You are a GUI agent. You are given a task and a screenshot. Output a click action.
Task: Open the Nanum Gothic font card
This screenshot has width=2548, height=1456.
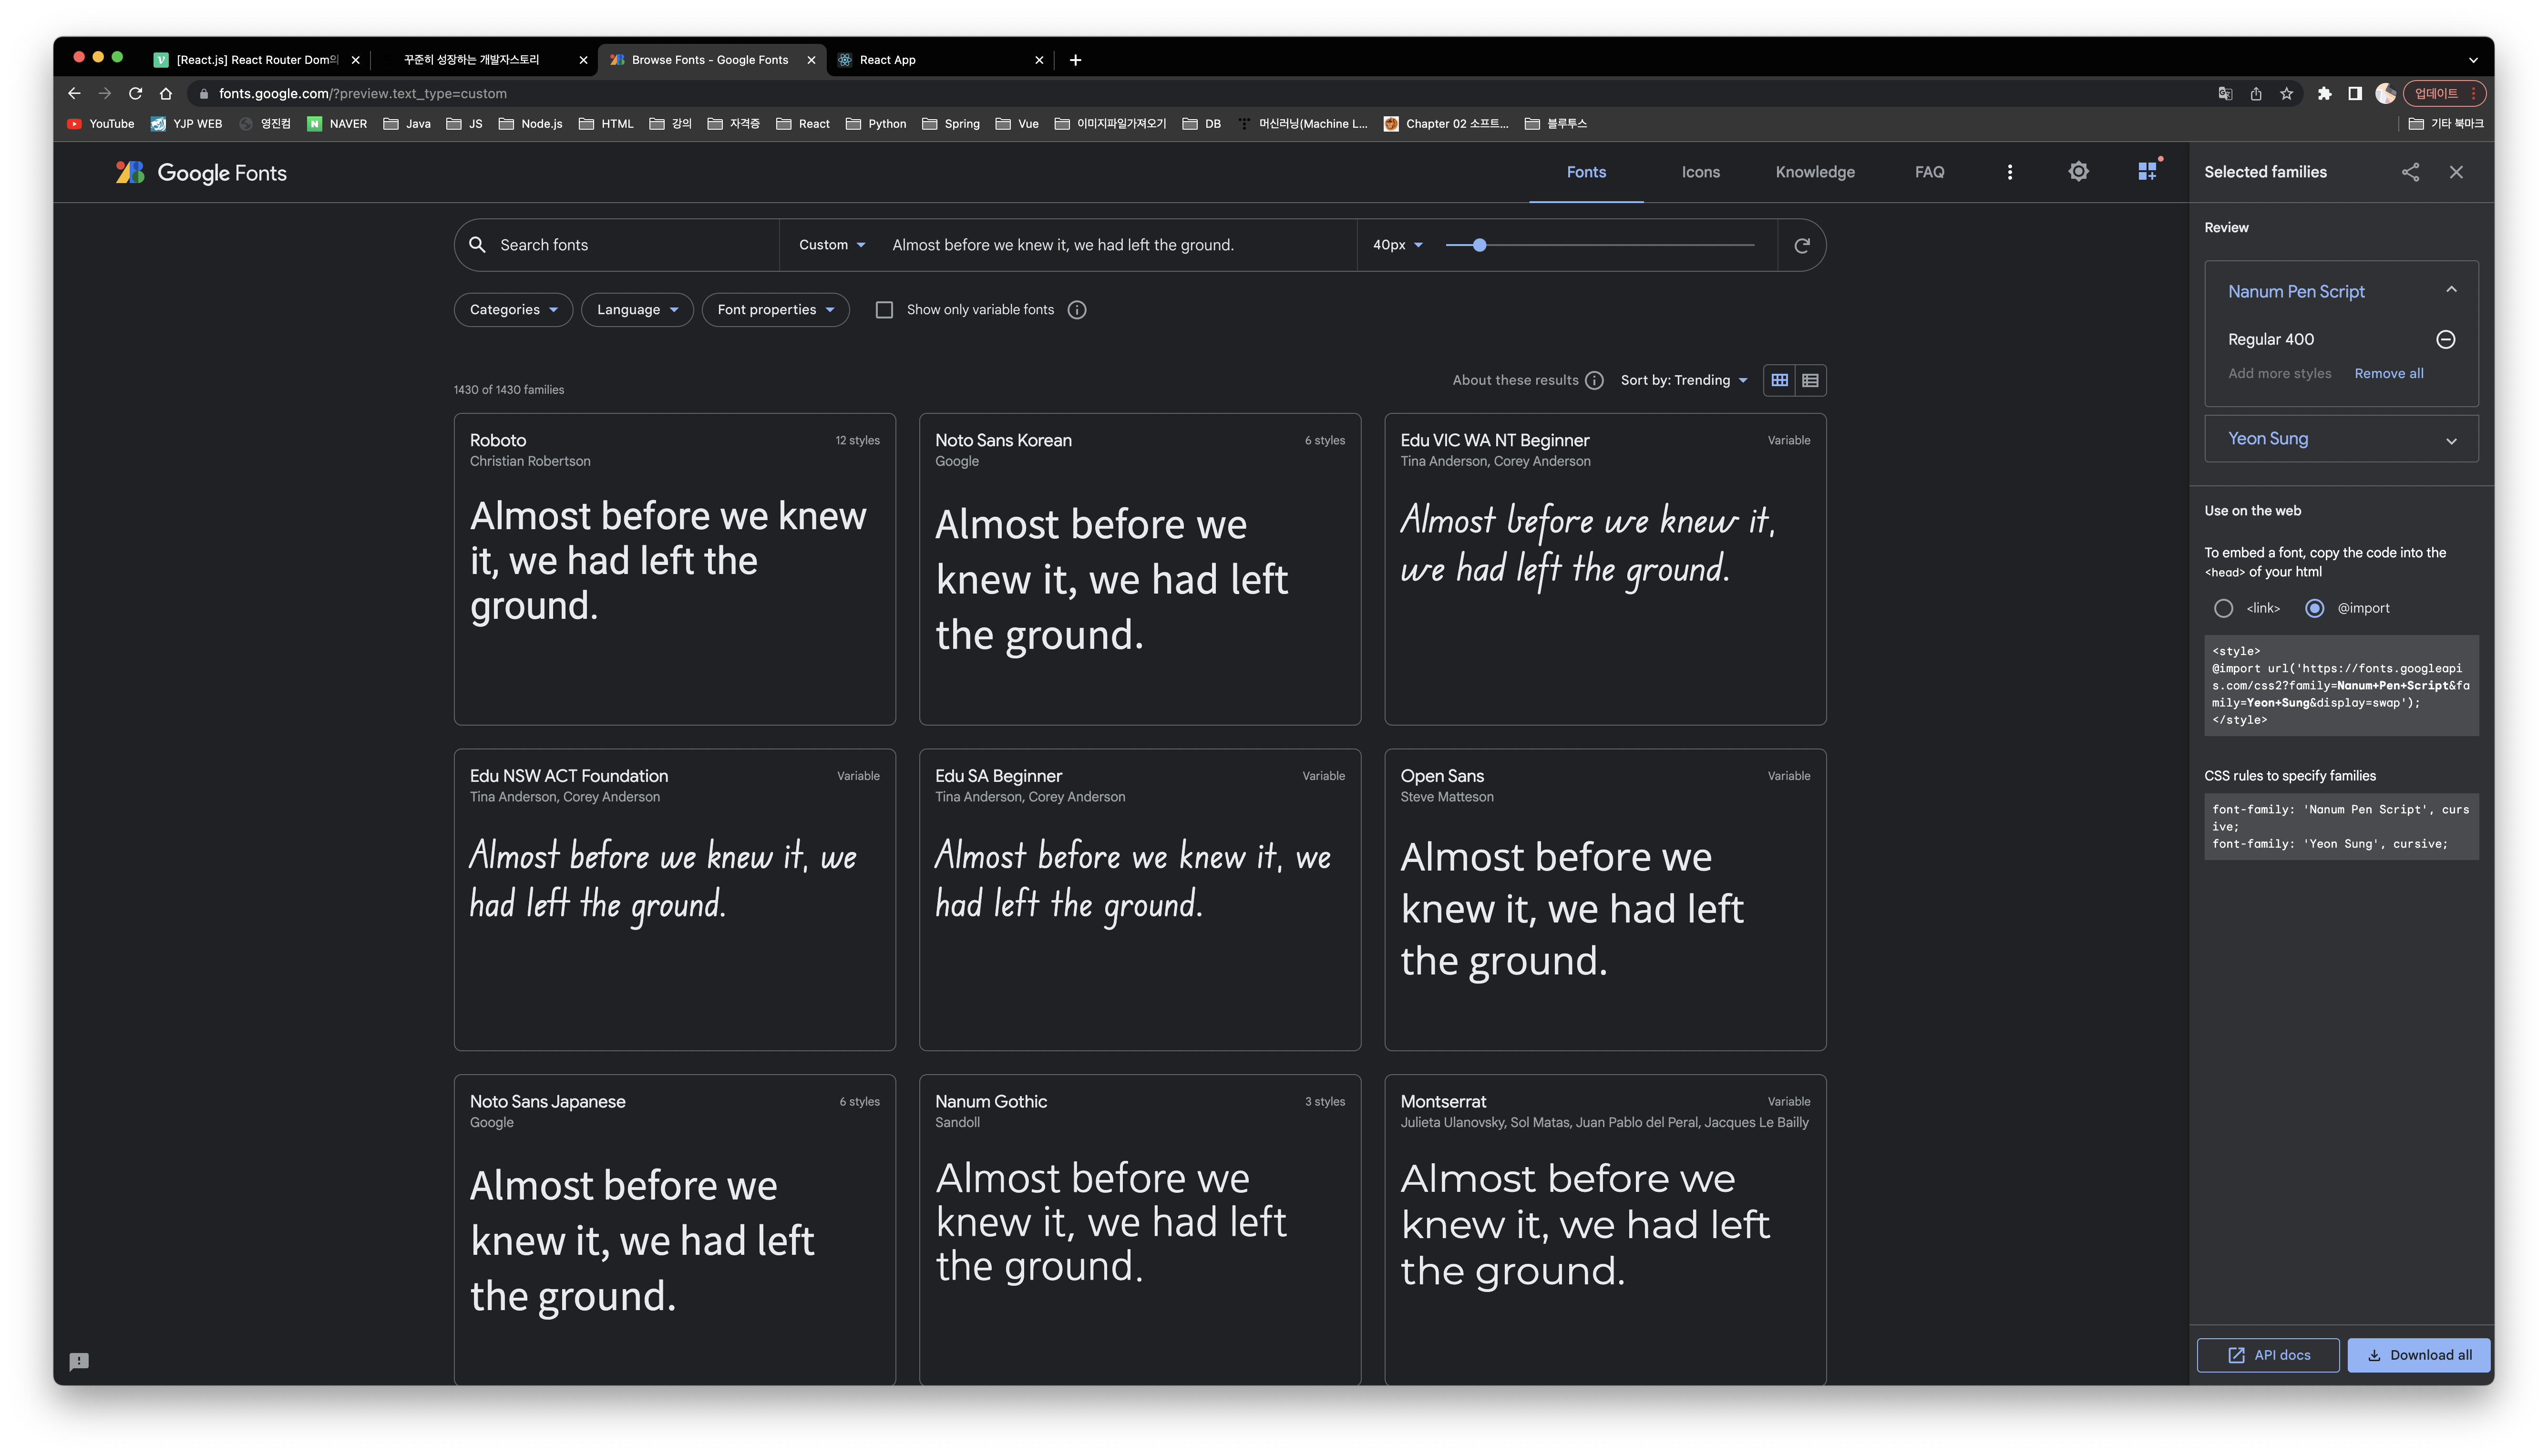click(x=1139, y=1229)
